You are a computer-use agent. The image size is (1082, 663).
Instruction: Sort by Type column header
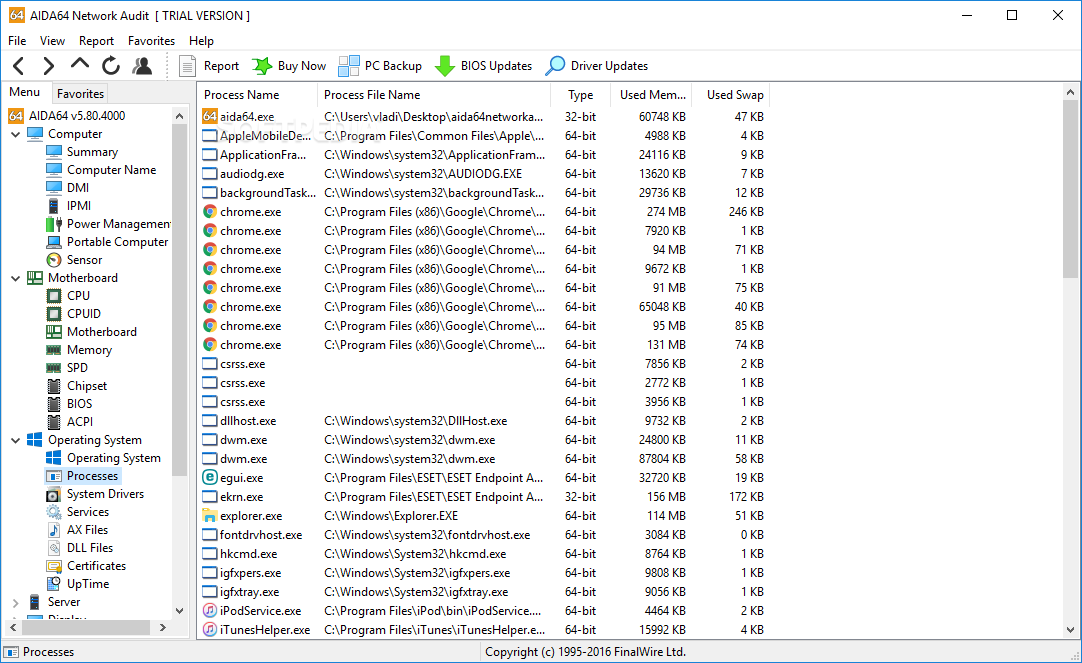coord(580,95)
